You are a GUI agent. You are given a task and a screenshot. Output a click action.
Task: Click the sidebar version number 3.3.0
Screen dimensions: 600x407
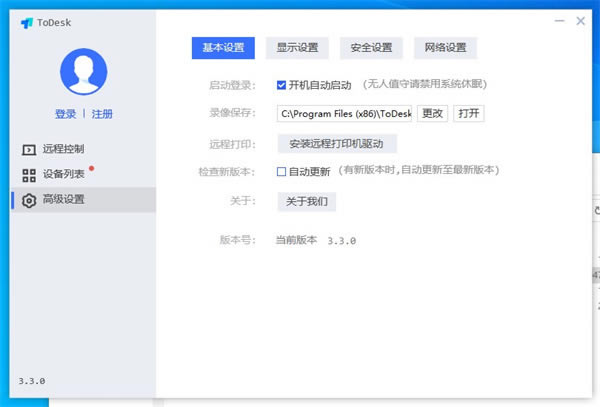[x=32, y=381]
